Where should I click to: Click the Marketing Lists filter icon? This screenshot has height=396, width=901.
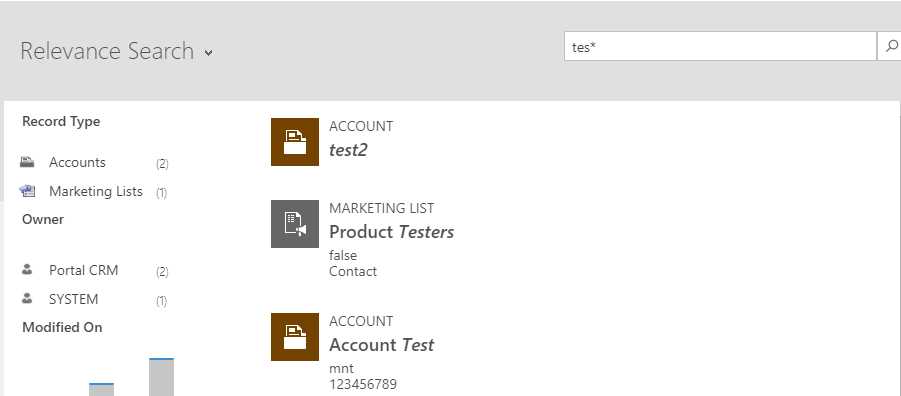pos(28,191)
